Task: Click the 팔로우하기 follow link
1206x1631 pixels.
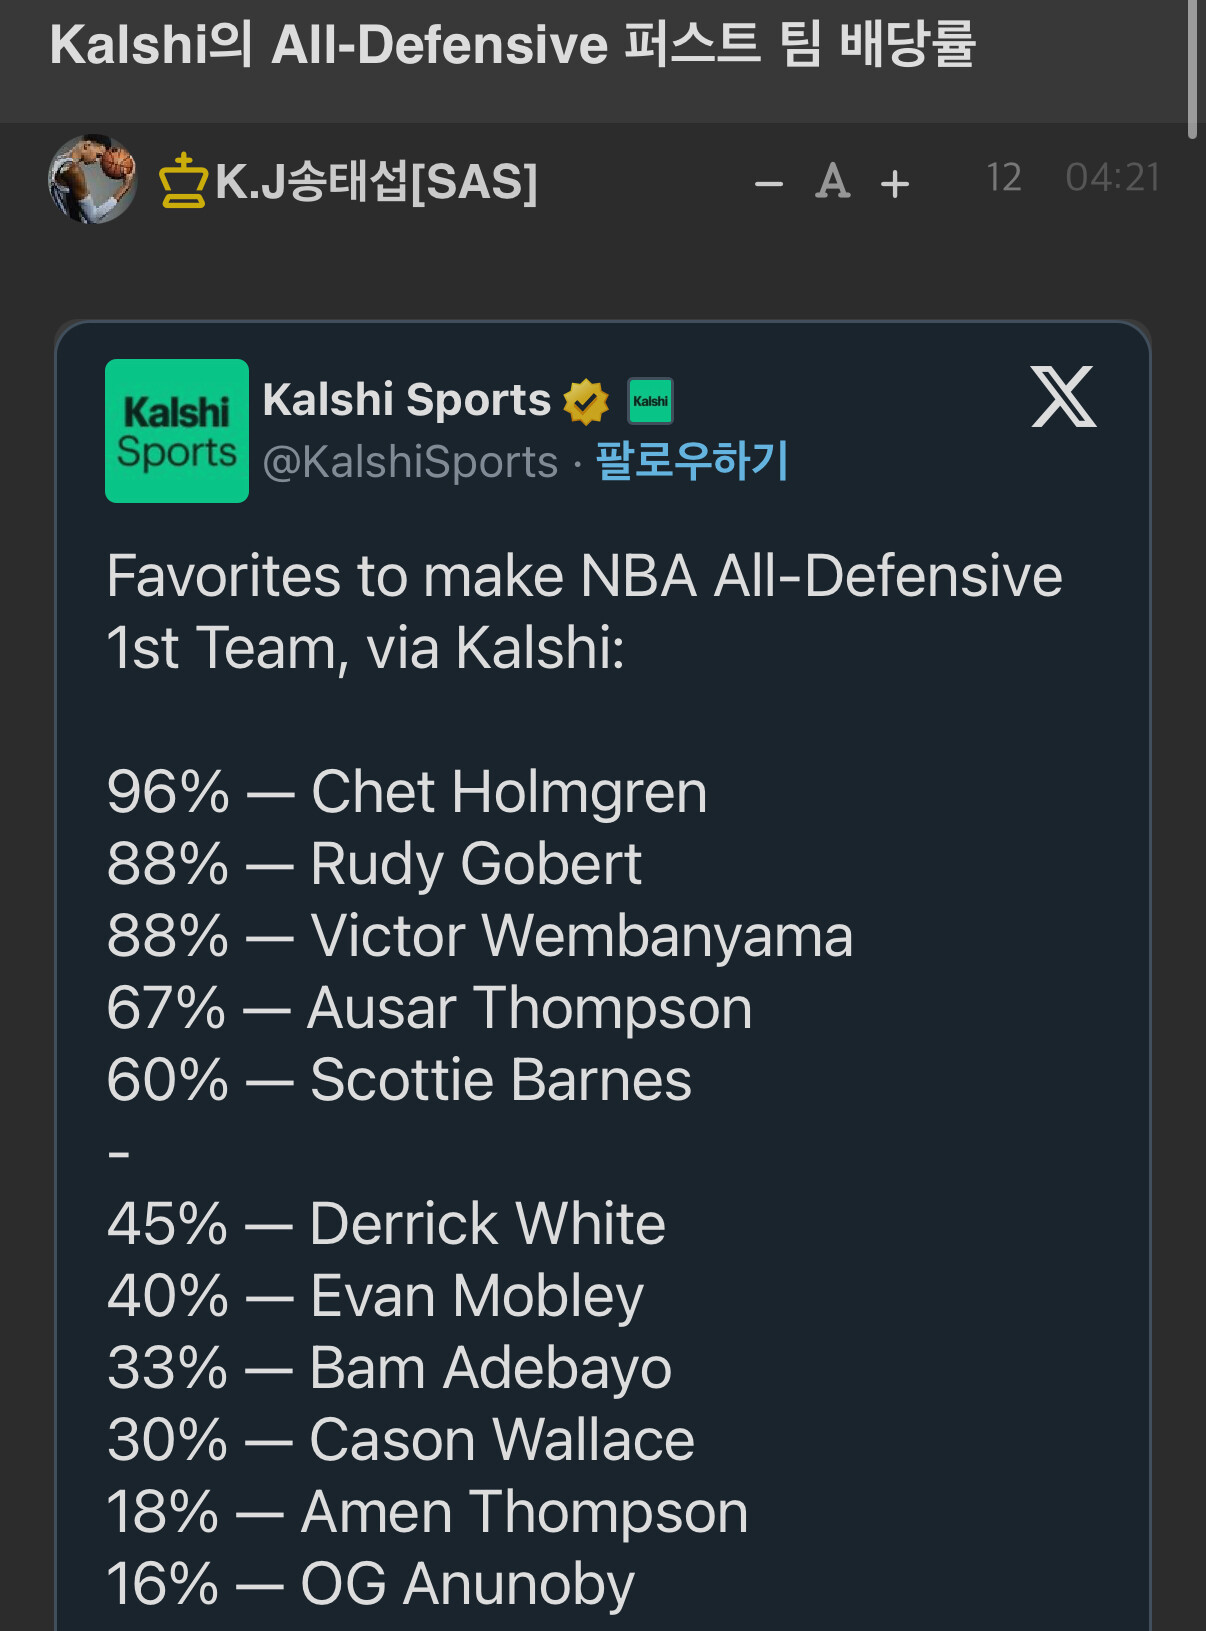Action: [x=692, y=462]
